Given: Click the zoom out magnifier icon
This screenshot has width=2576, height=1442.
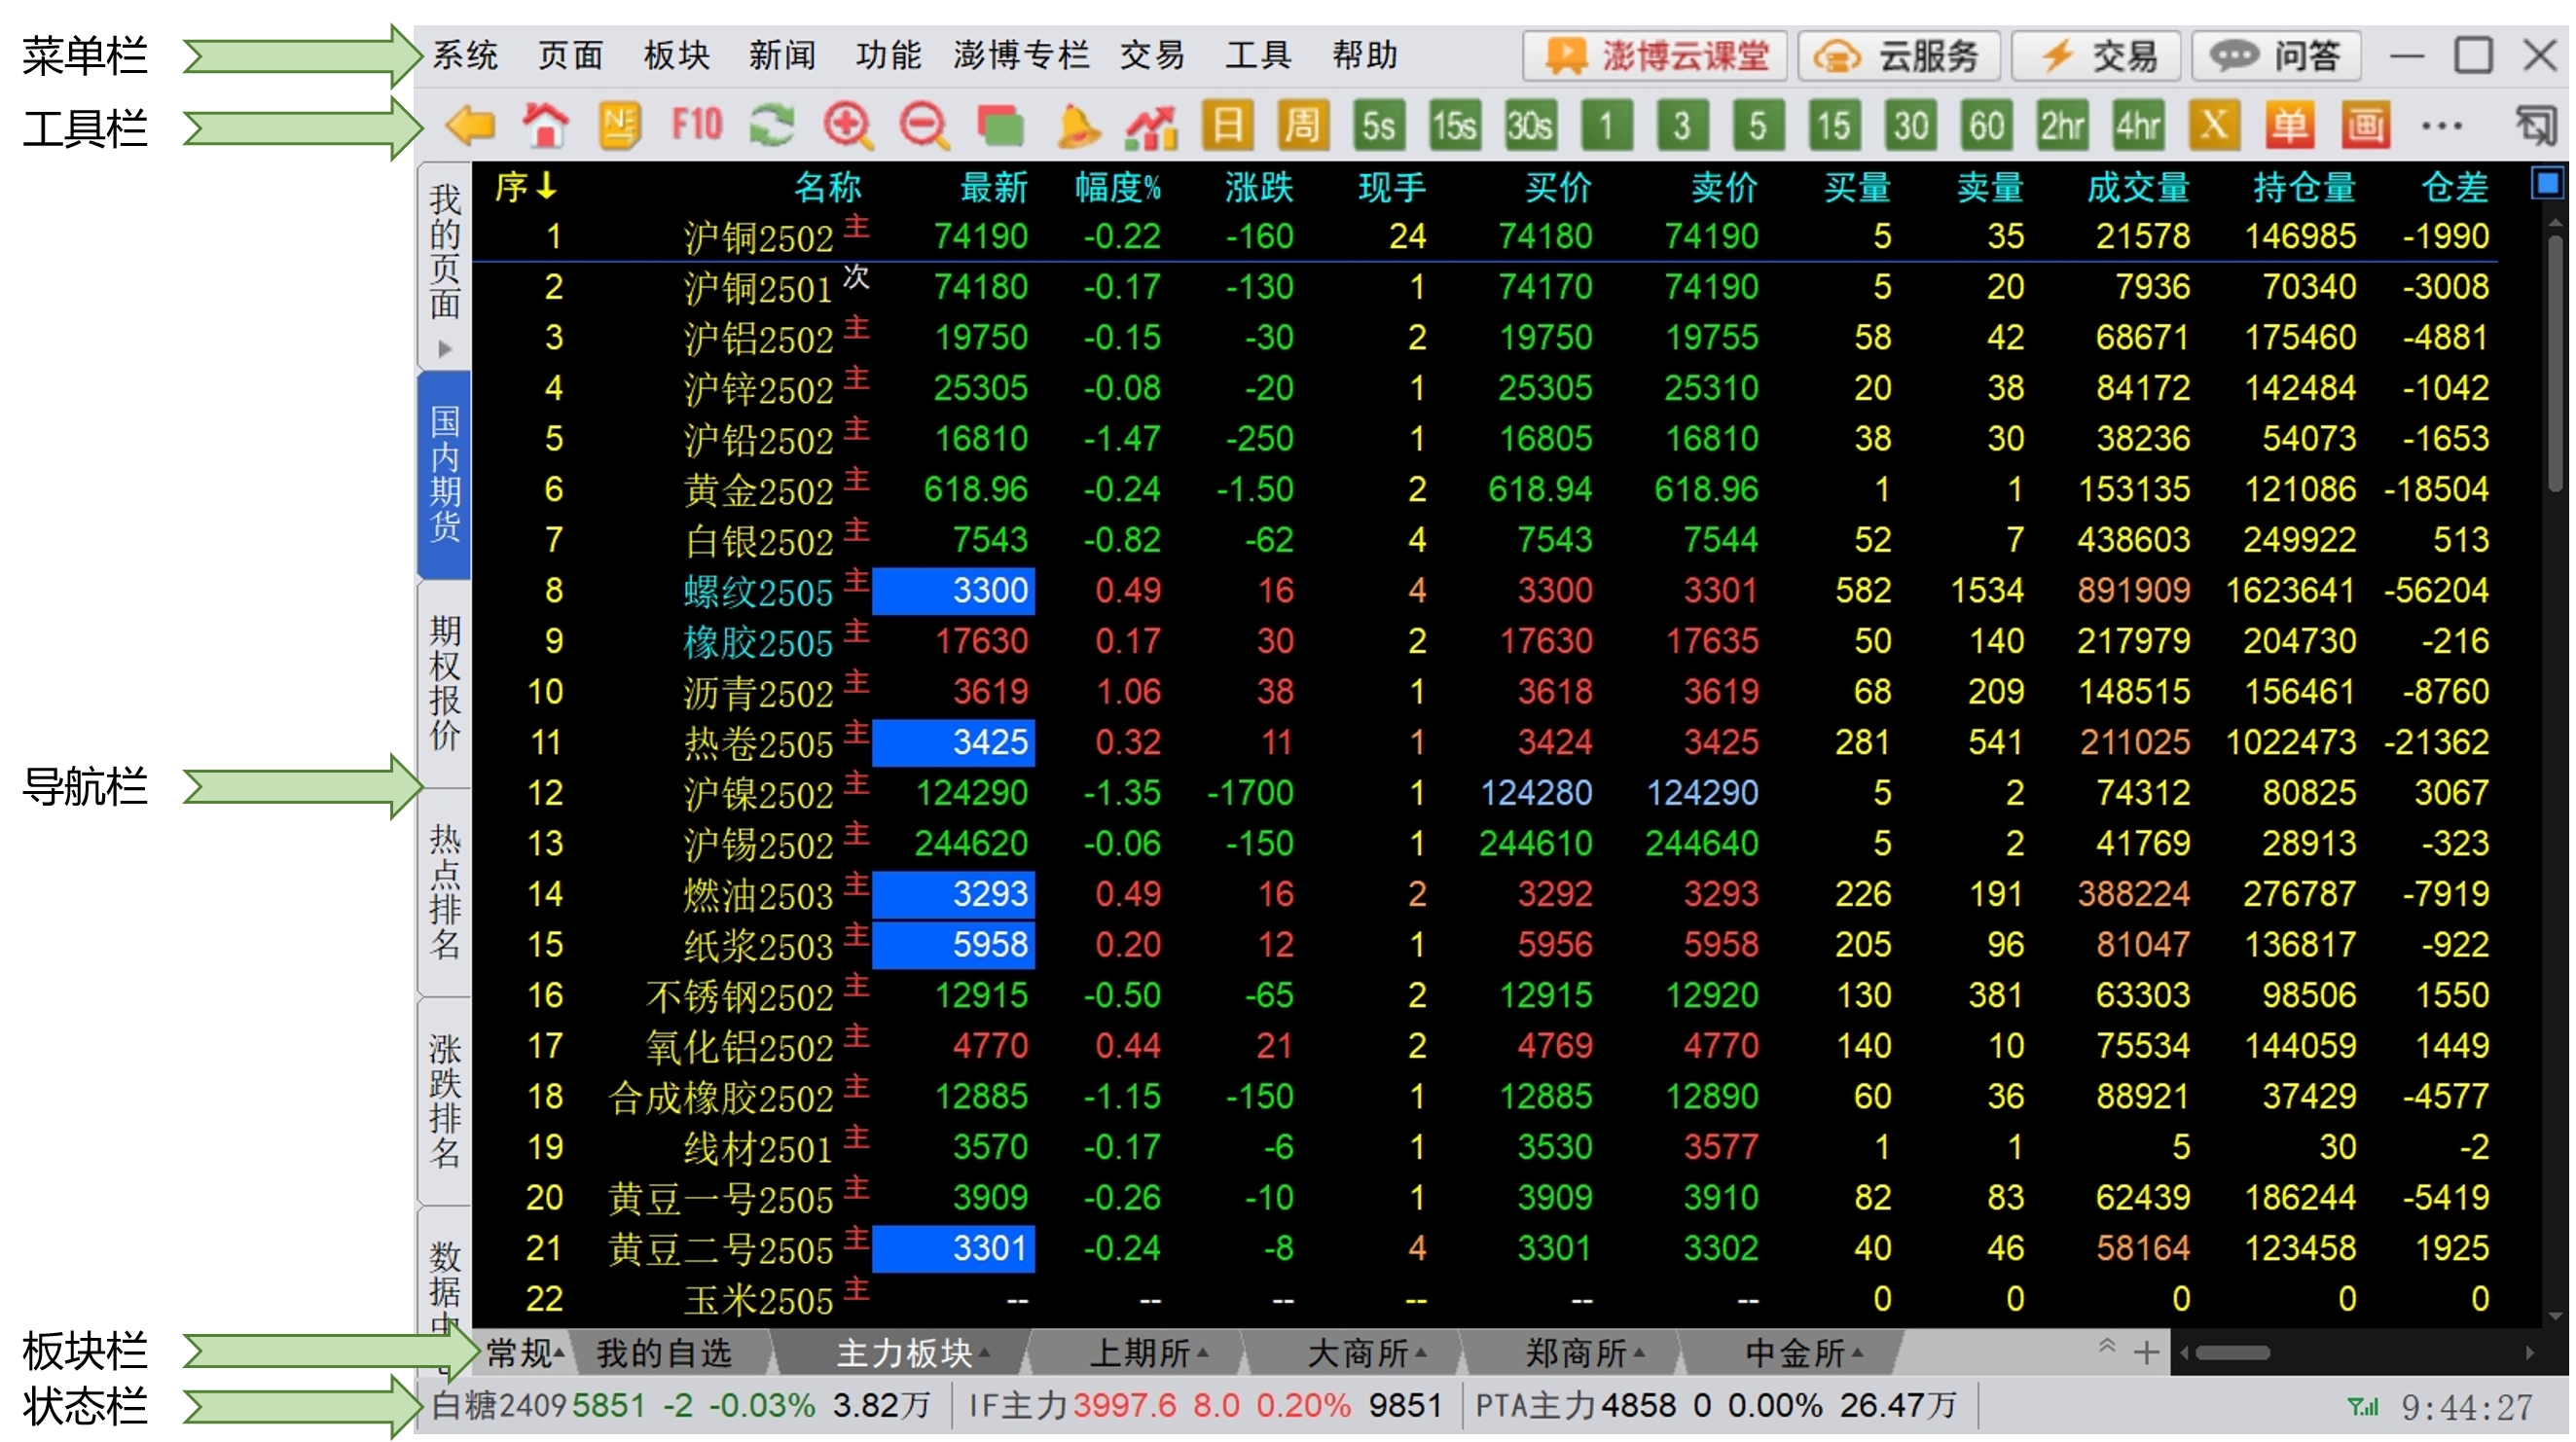Looking at the screenshot, I should coord(923,126).
